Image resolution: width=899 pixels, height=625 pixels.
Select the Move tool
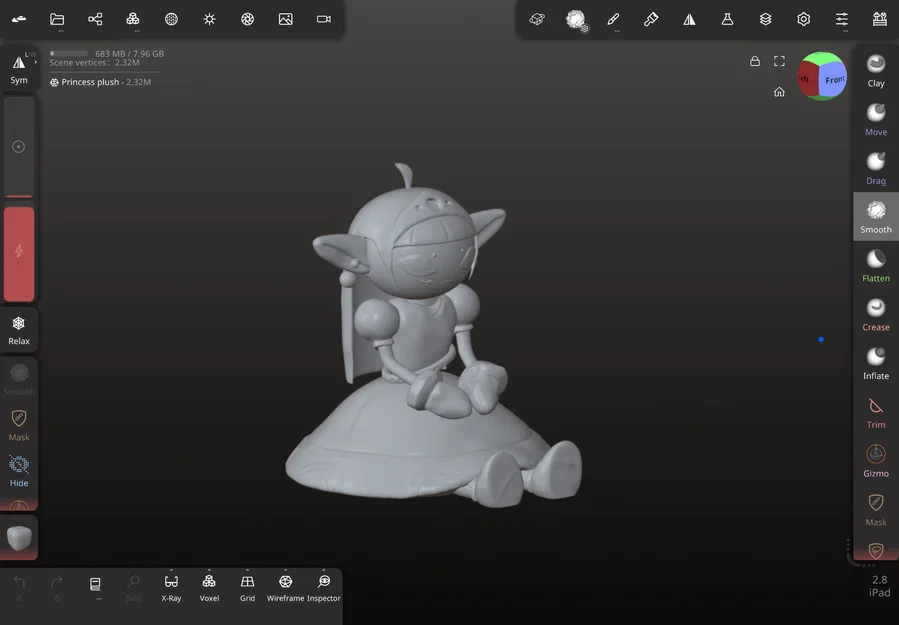point(875,119)
